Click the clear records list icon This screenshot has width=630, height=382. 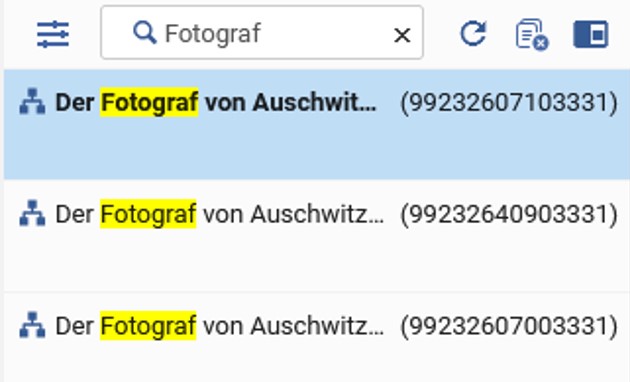532,34
